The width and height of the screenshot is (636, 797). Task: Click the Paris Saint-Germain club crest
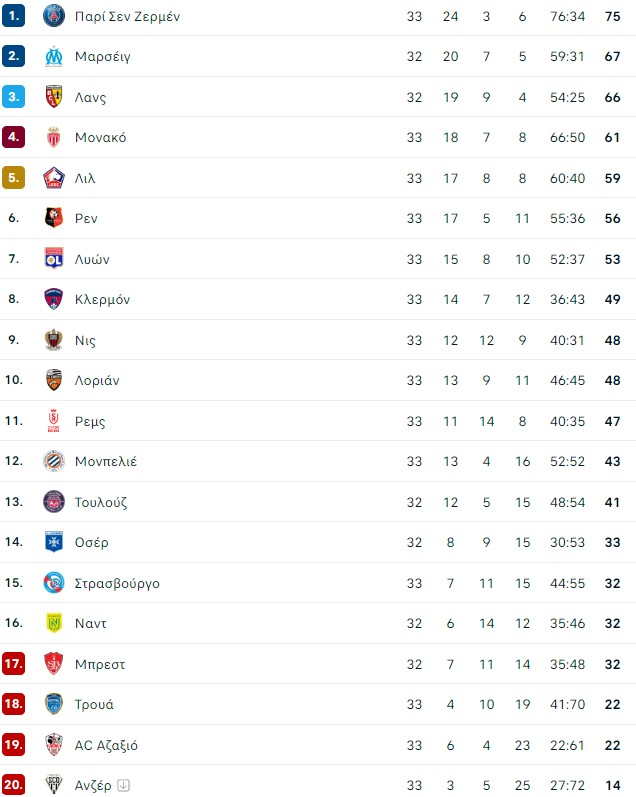pyautogui.click(x=54, y=16)
